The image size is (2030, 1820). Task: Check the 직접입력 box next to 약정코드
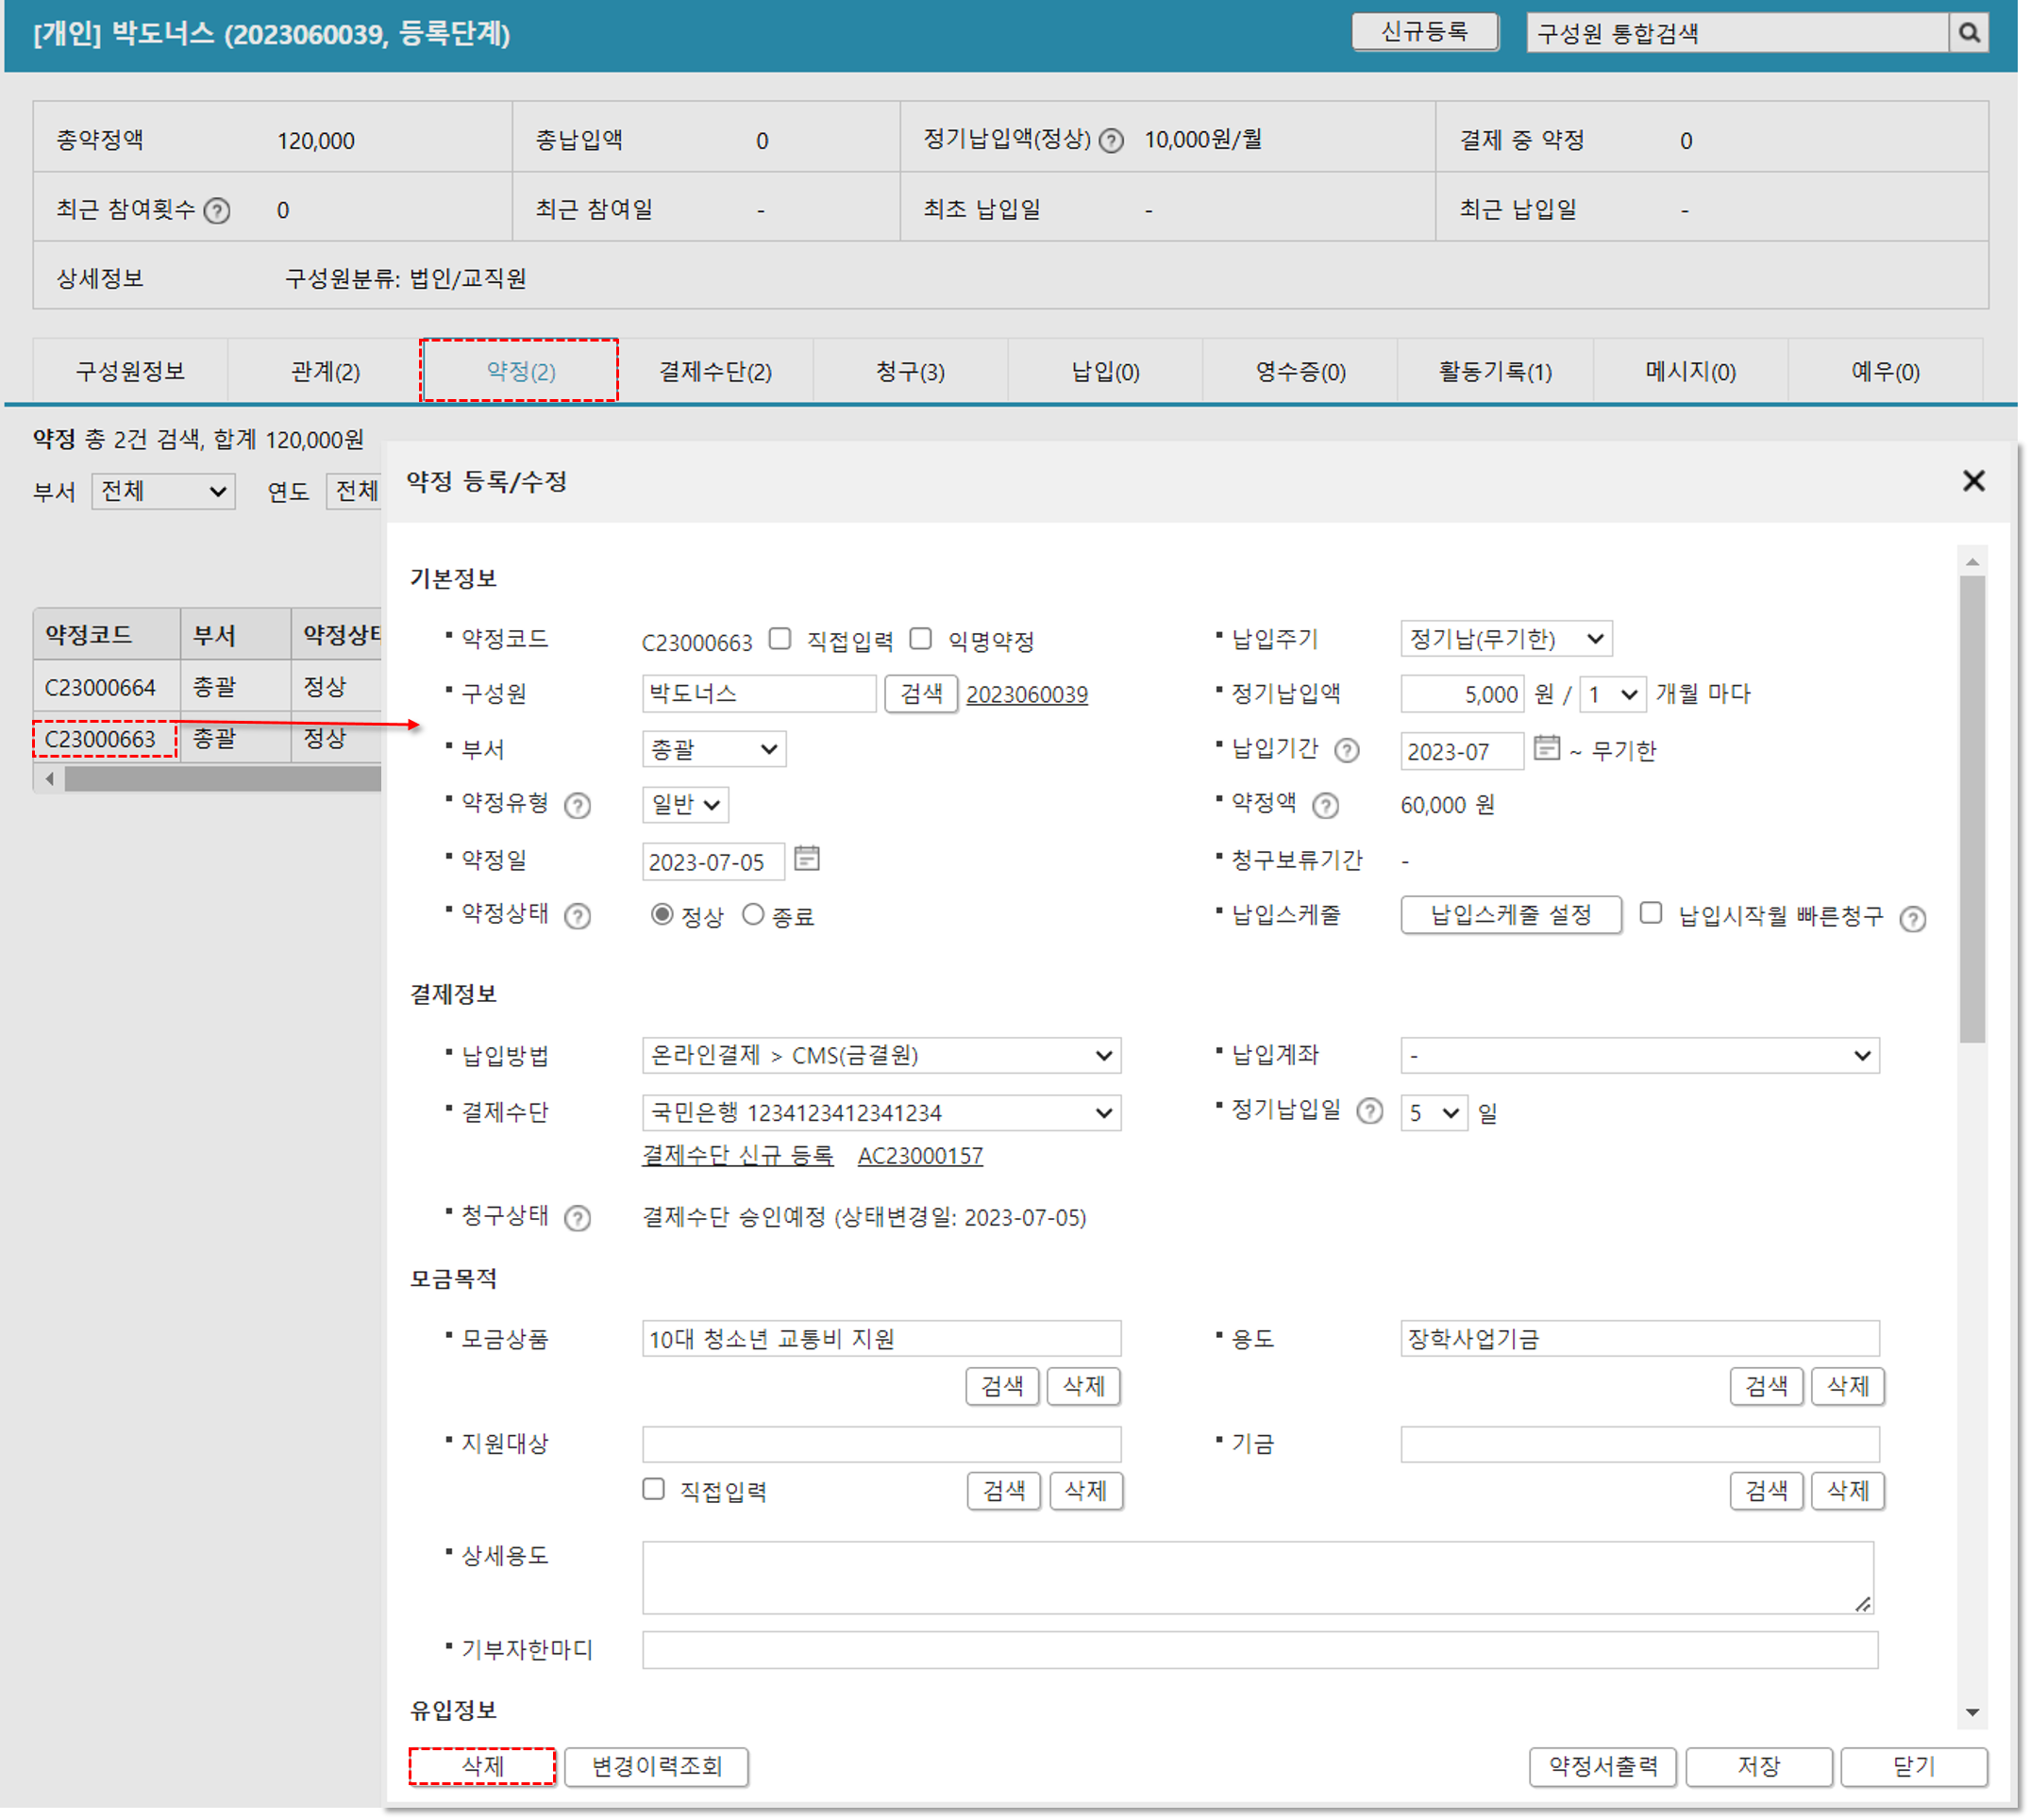coord(781,639)
